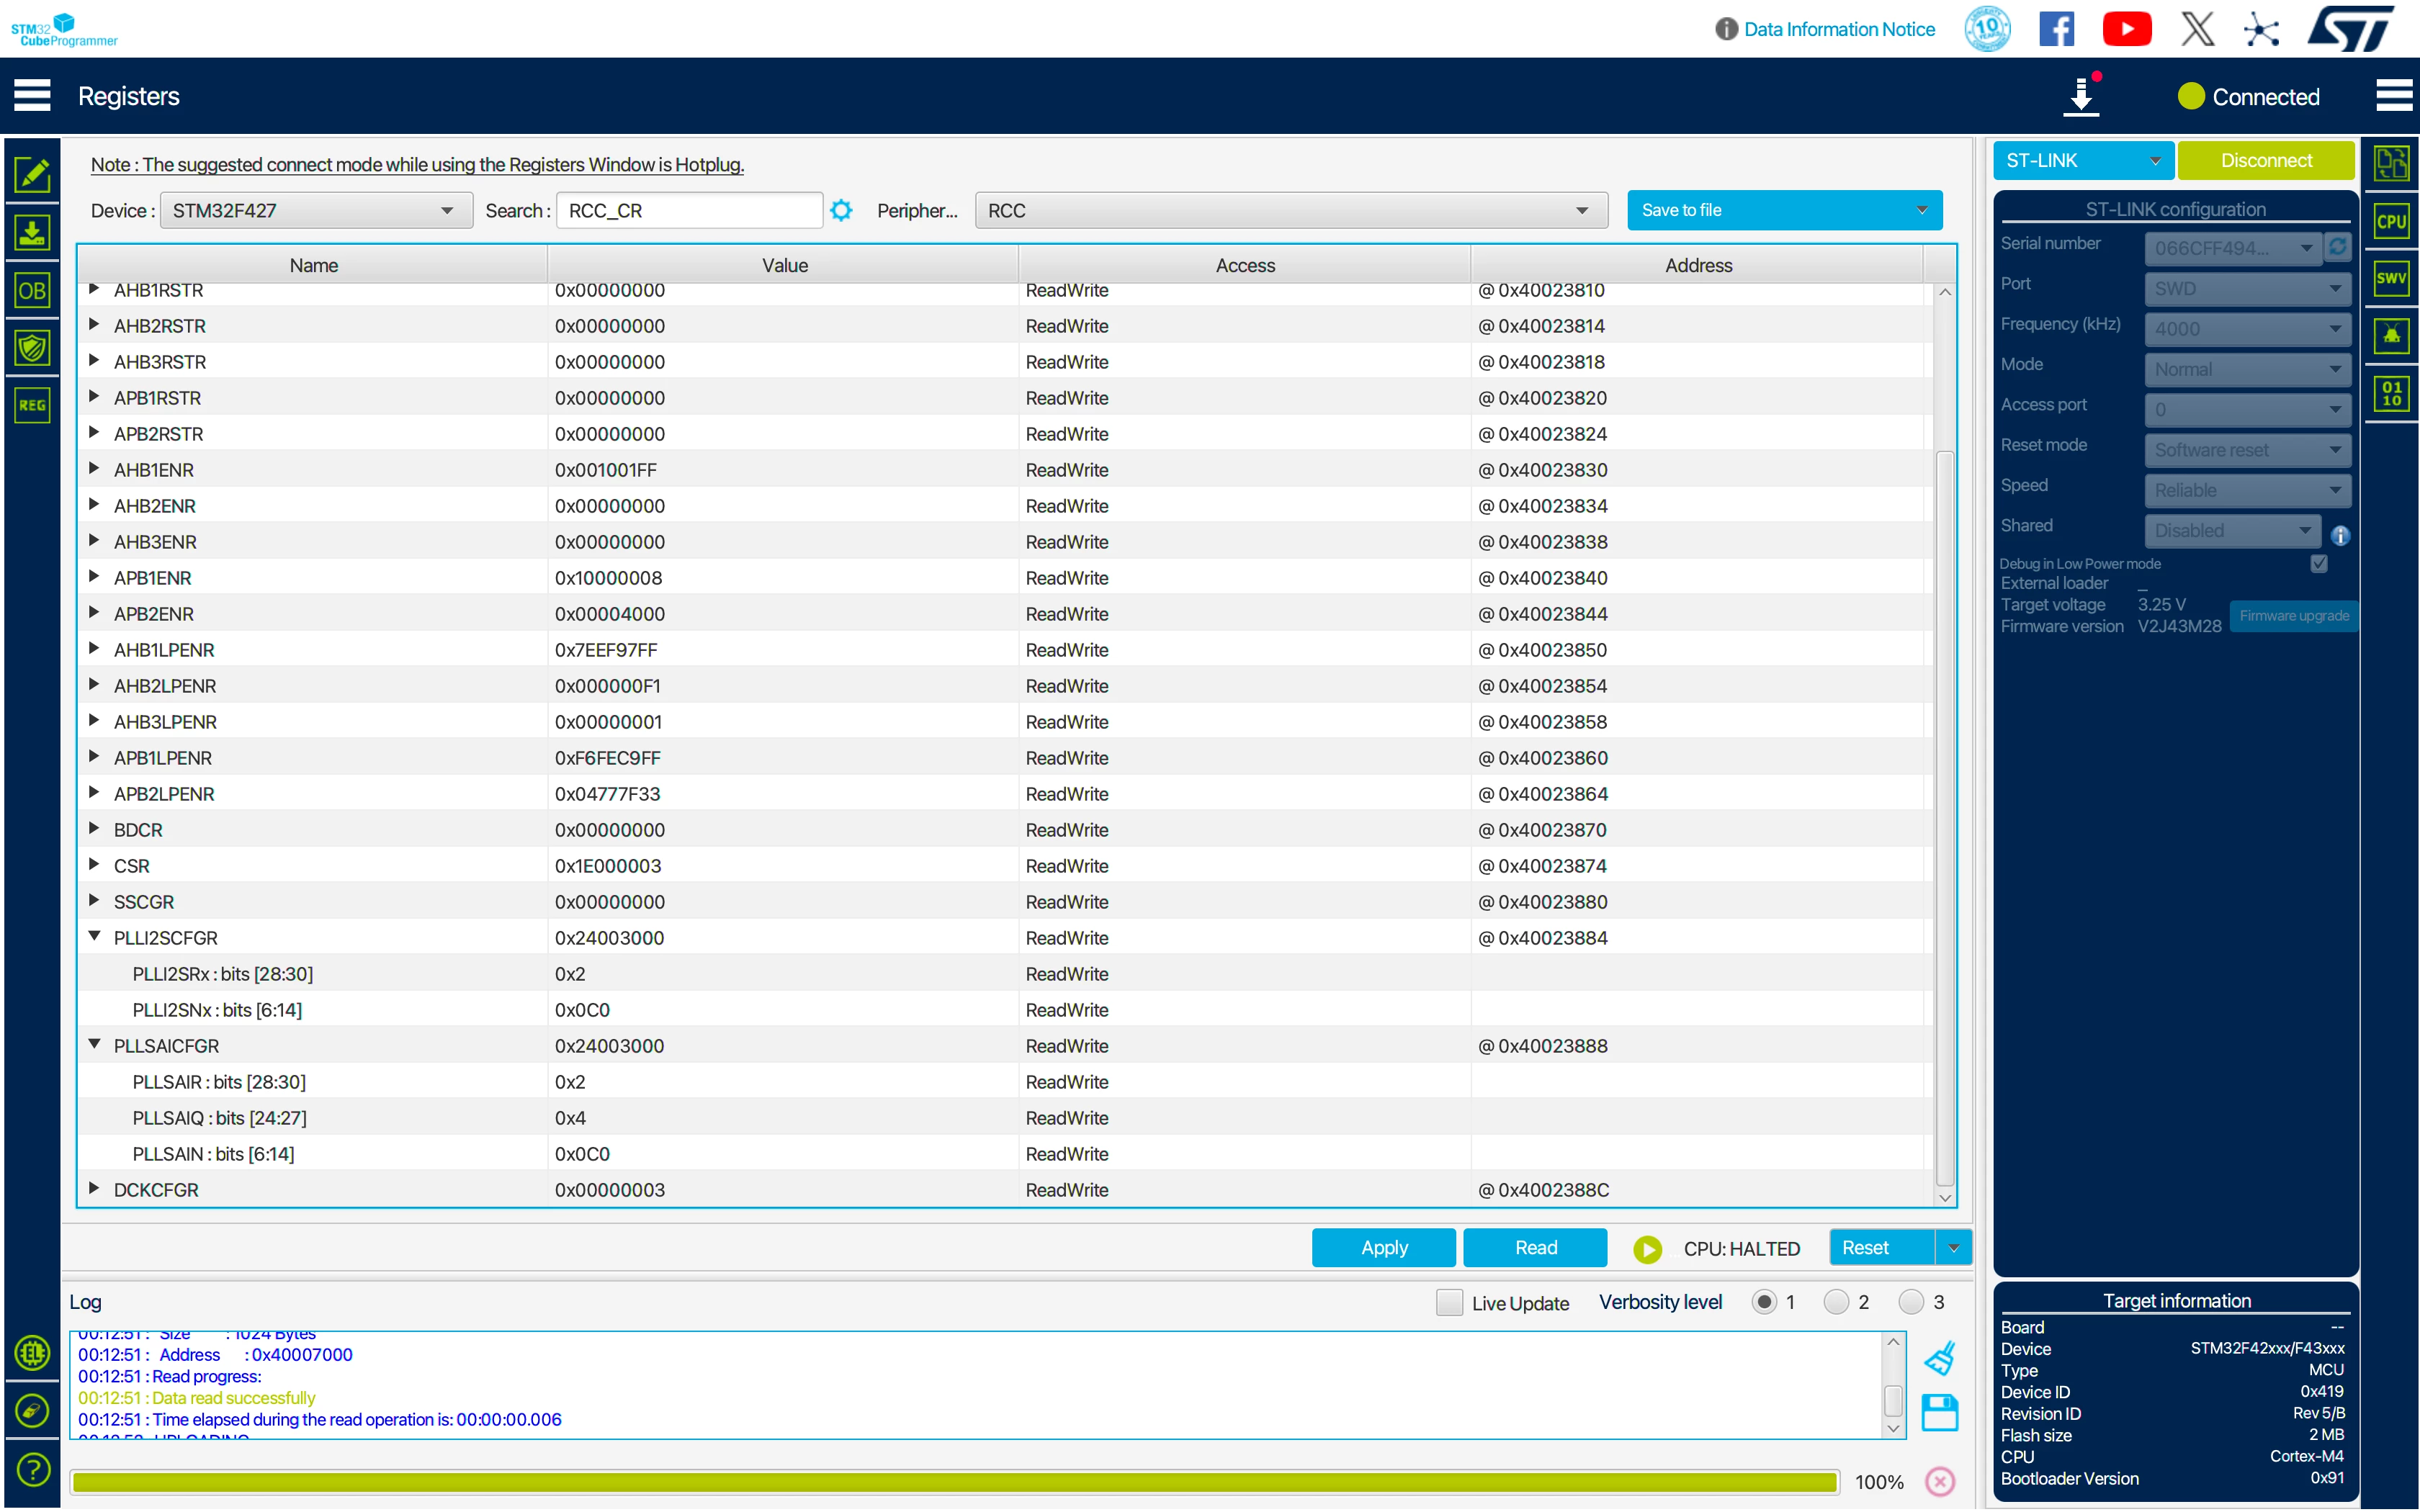The image size is (2420, 1512).
Task: Cancel operation with the red X icon
Action: click(1940, 1481)
